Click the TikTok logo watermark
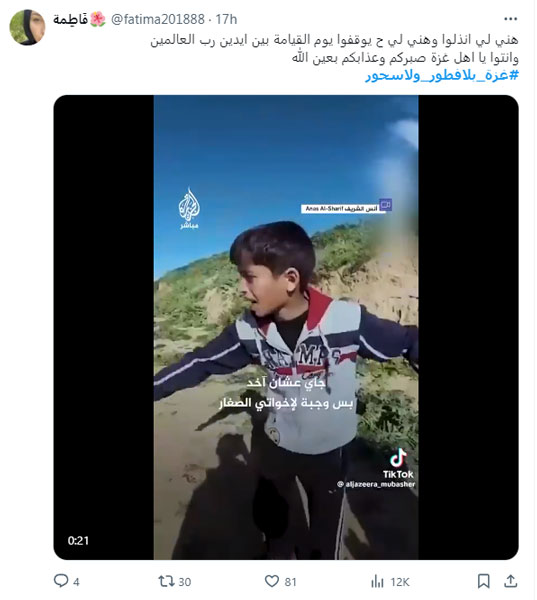 [x=398, y=463]
